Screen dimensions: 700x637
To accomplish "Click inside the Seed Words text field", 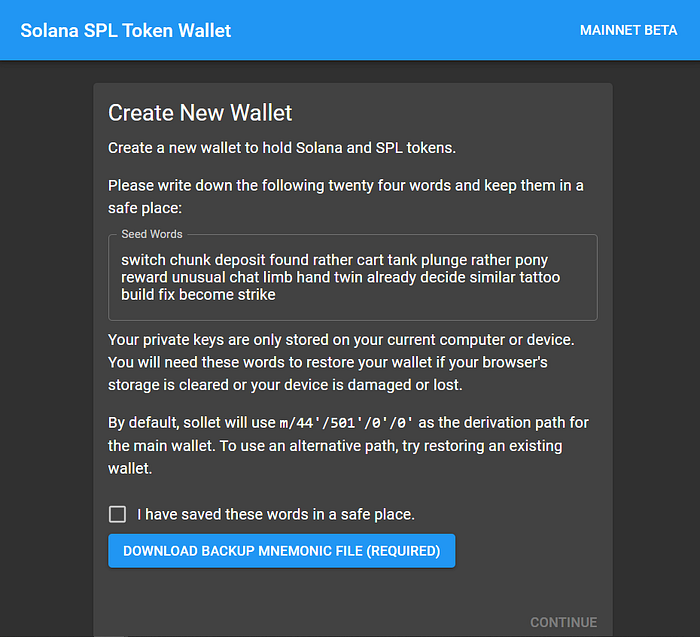I will 353,277.
